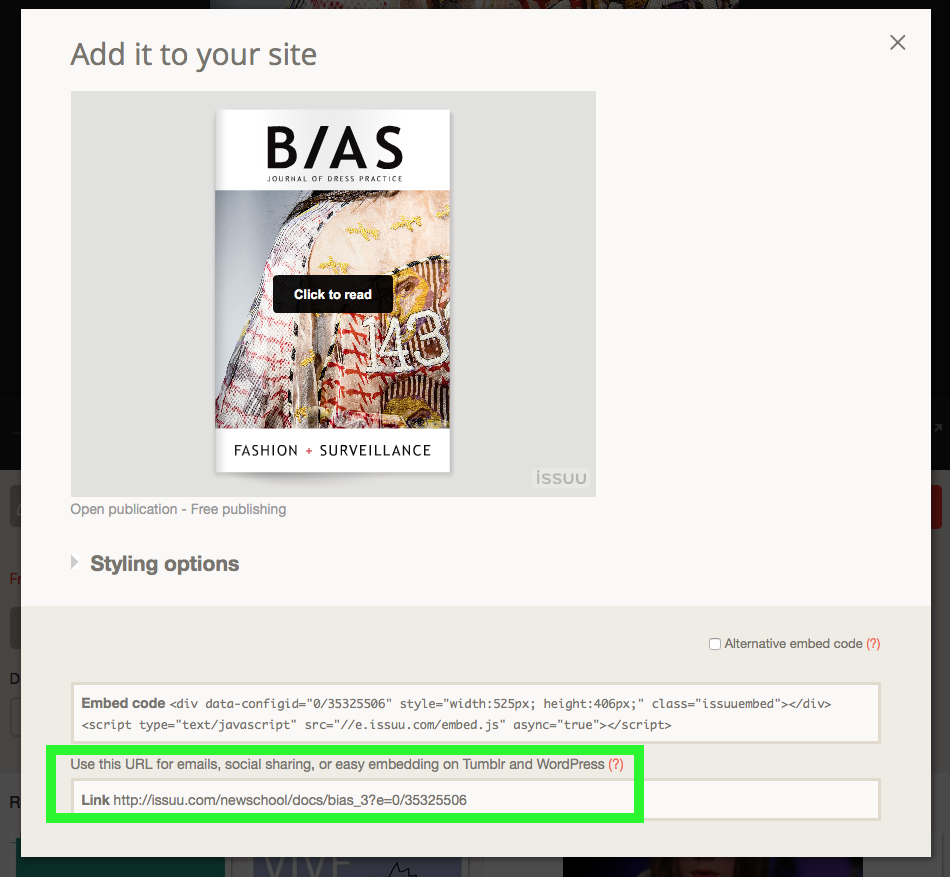Click the issuu logo in the preview

(561, 478)
